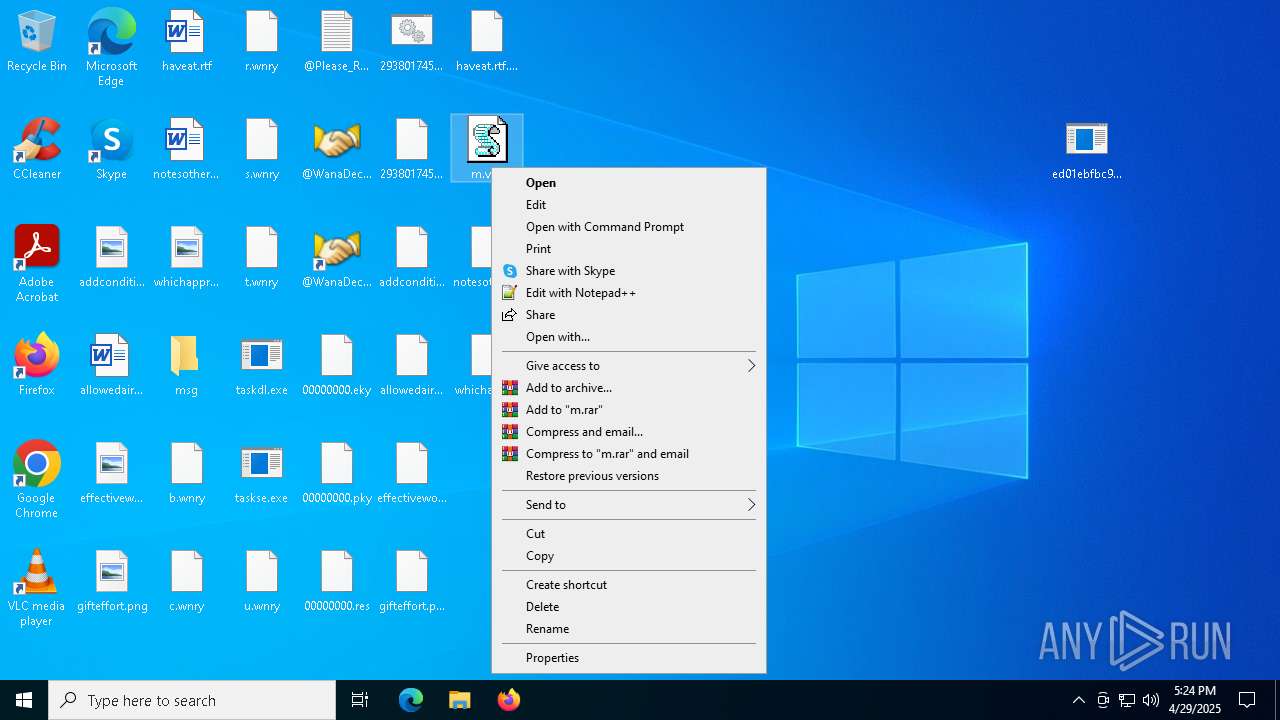Choose Edit in the context menu
This screenshot has width=1280, height=720.
coord(629,205)
